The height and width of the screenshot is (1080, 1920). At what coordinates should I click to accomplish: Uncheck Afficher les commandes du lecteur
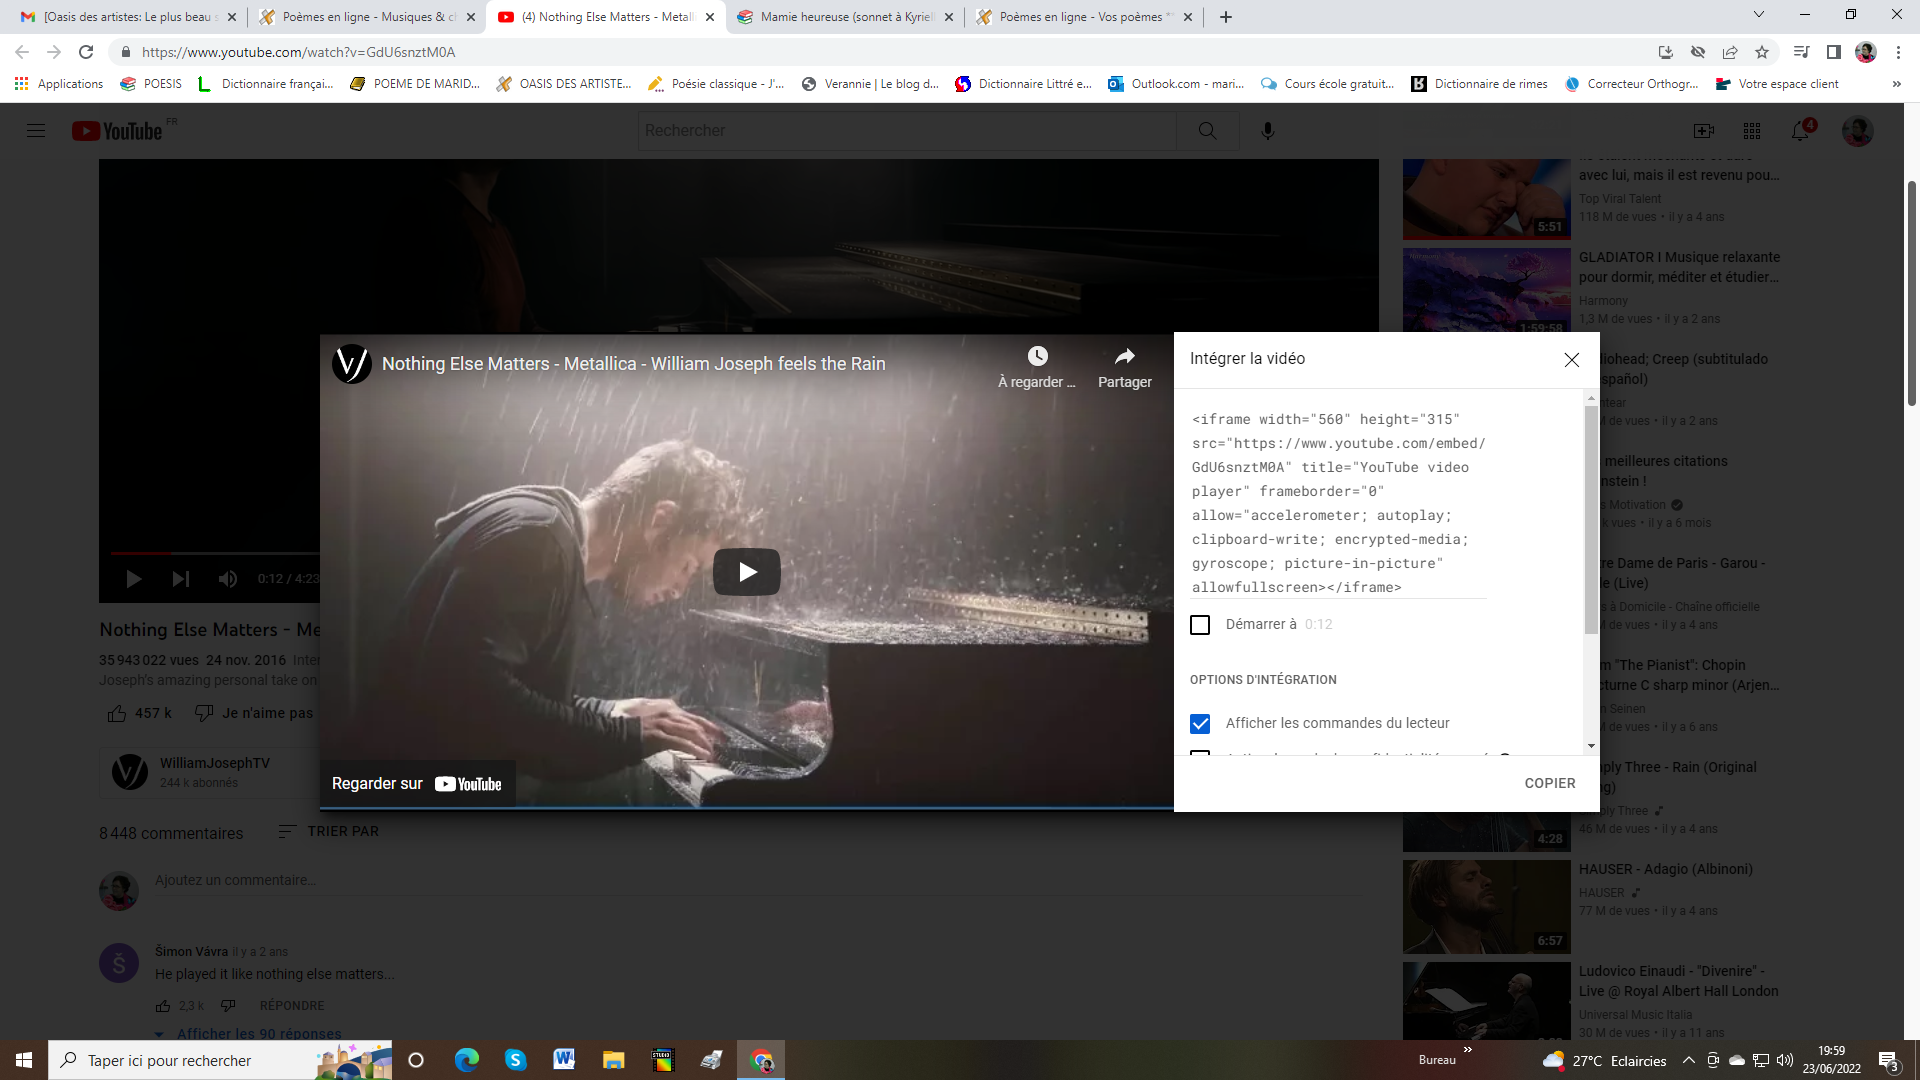[x=1200, y=724]
